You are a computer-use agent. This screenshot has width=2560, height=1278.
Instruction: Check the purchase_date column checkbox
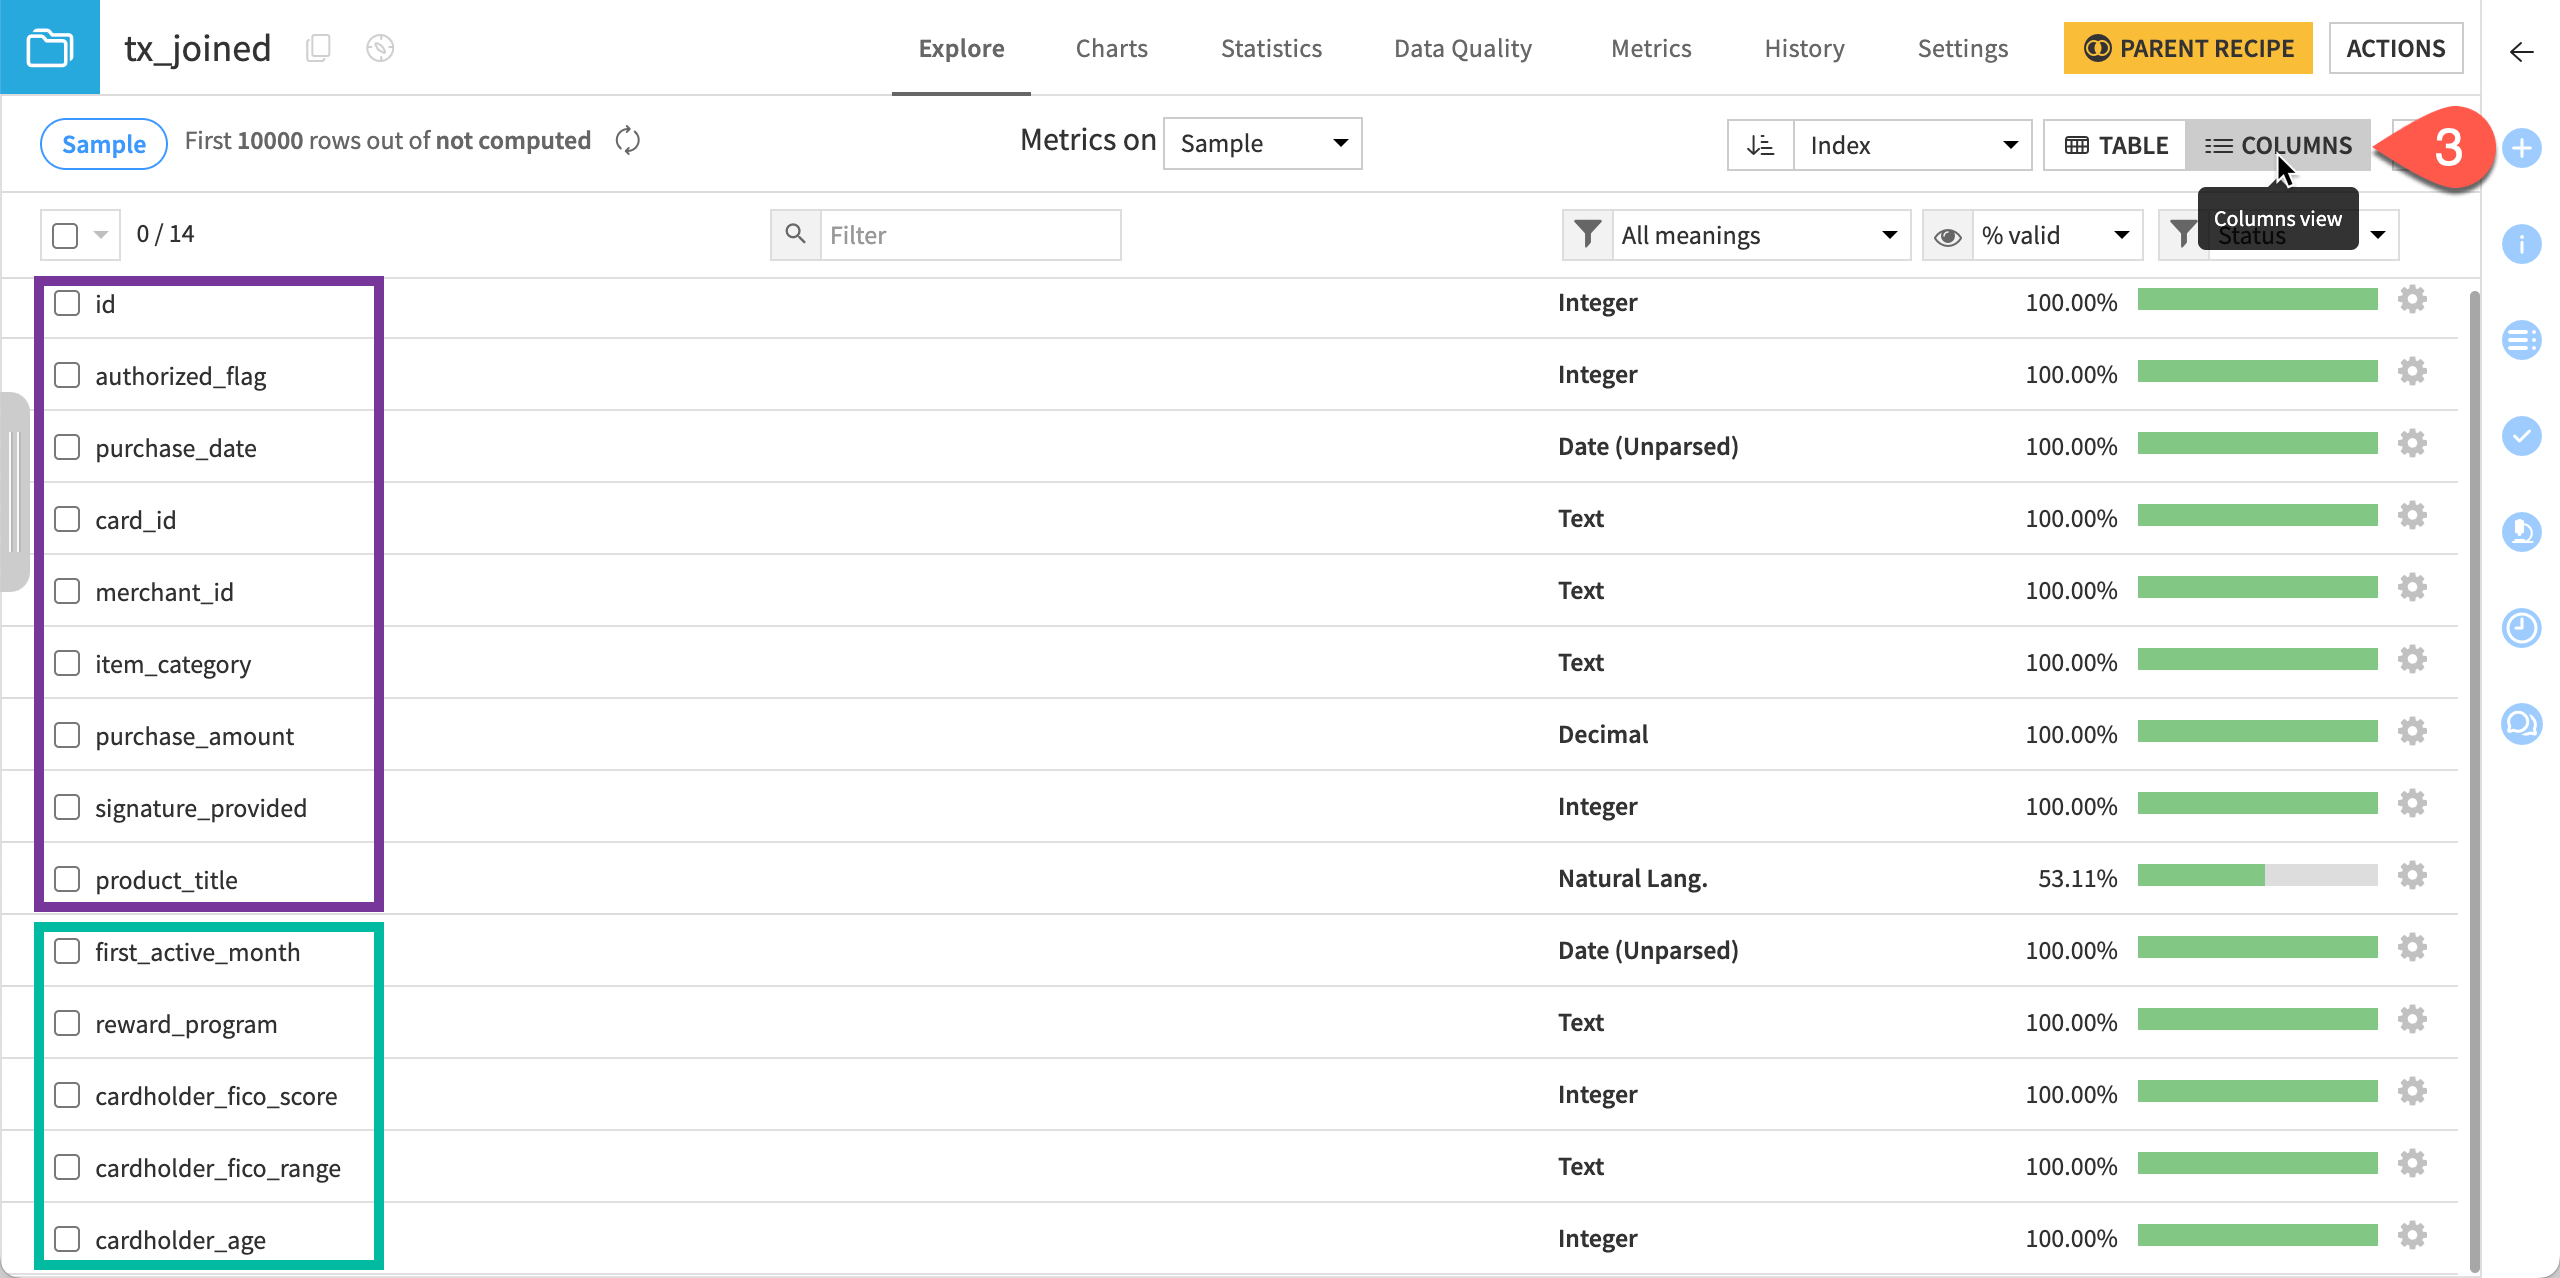(66, 447)
